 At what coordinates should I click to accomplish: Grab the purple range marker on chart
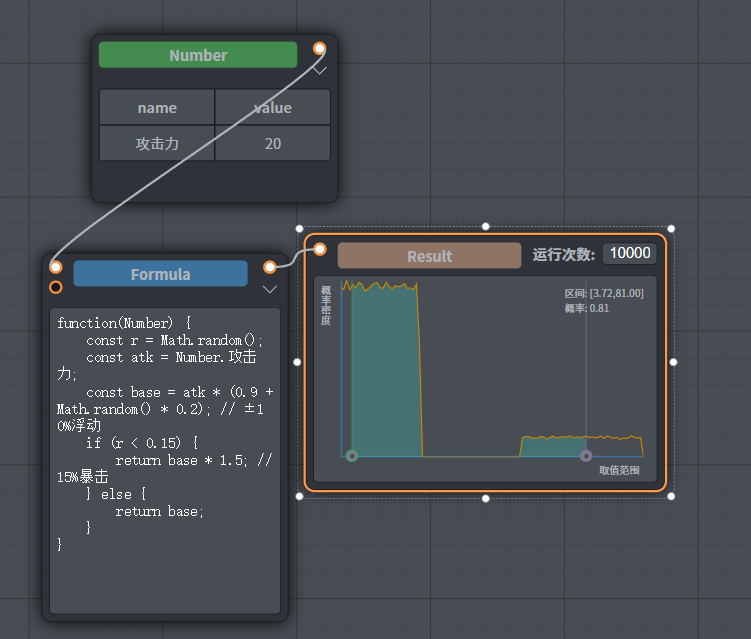pos(586,456)
